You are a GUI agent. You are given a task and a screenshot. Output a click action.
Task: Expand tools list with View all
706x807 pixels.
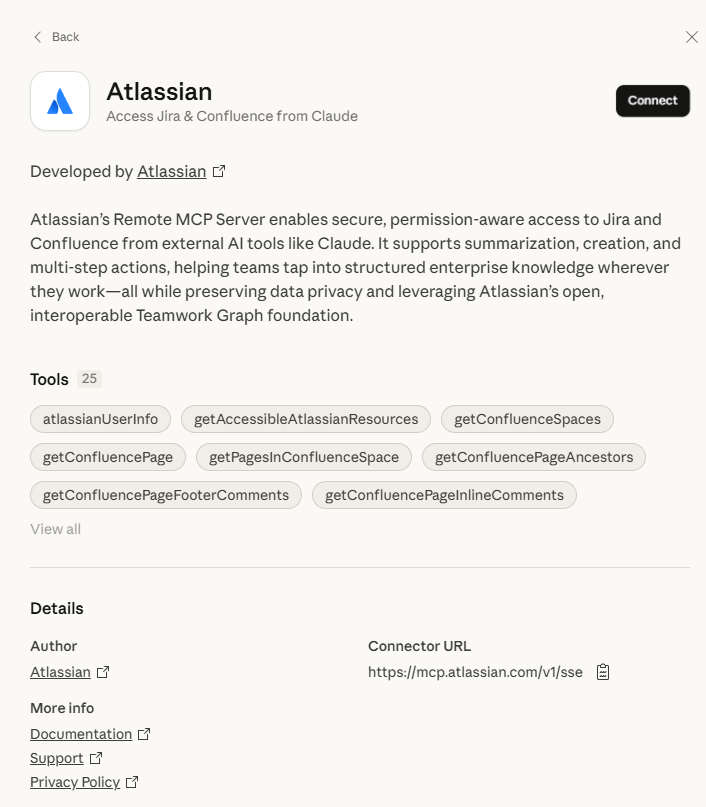coord(55,529)
